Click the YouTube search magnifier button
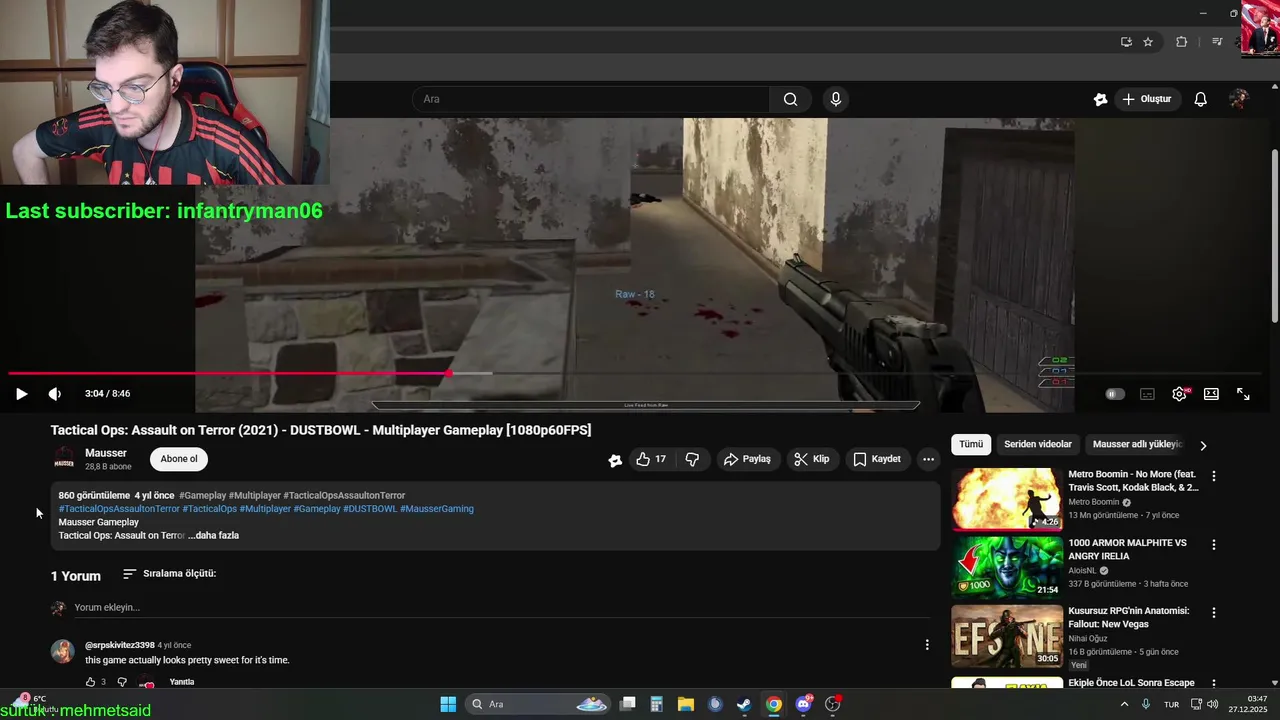The width and height of the screenshot is (1280, 720). pyautogui.click(x=790, y=99)
